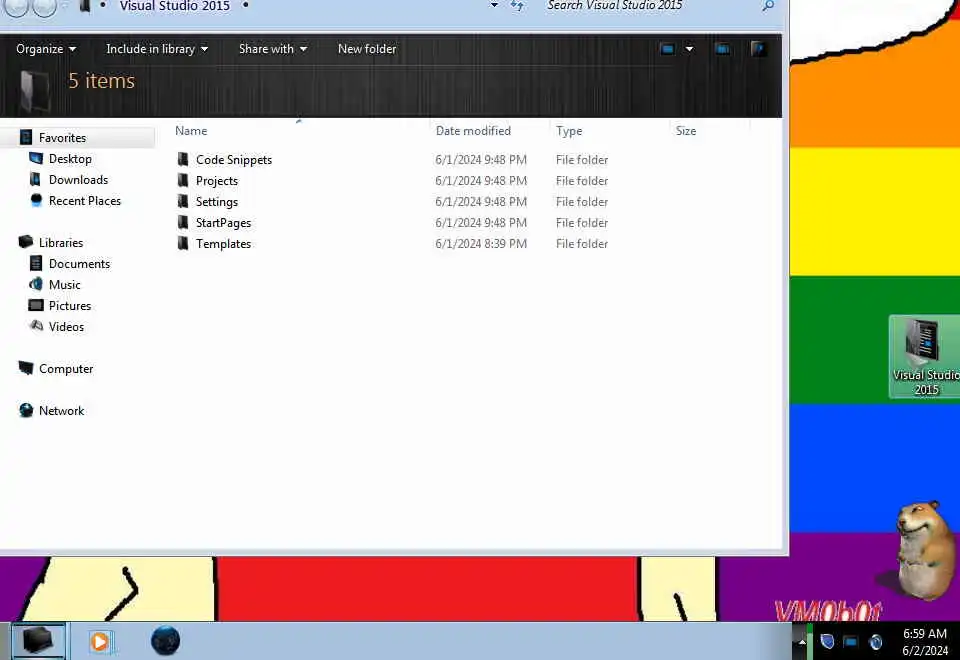Click the Recent Places icon
The height and width of the screenshot is (660, 960).
click(36, 200)
